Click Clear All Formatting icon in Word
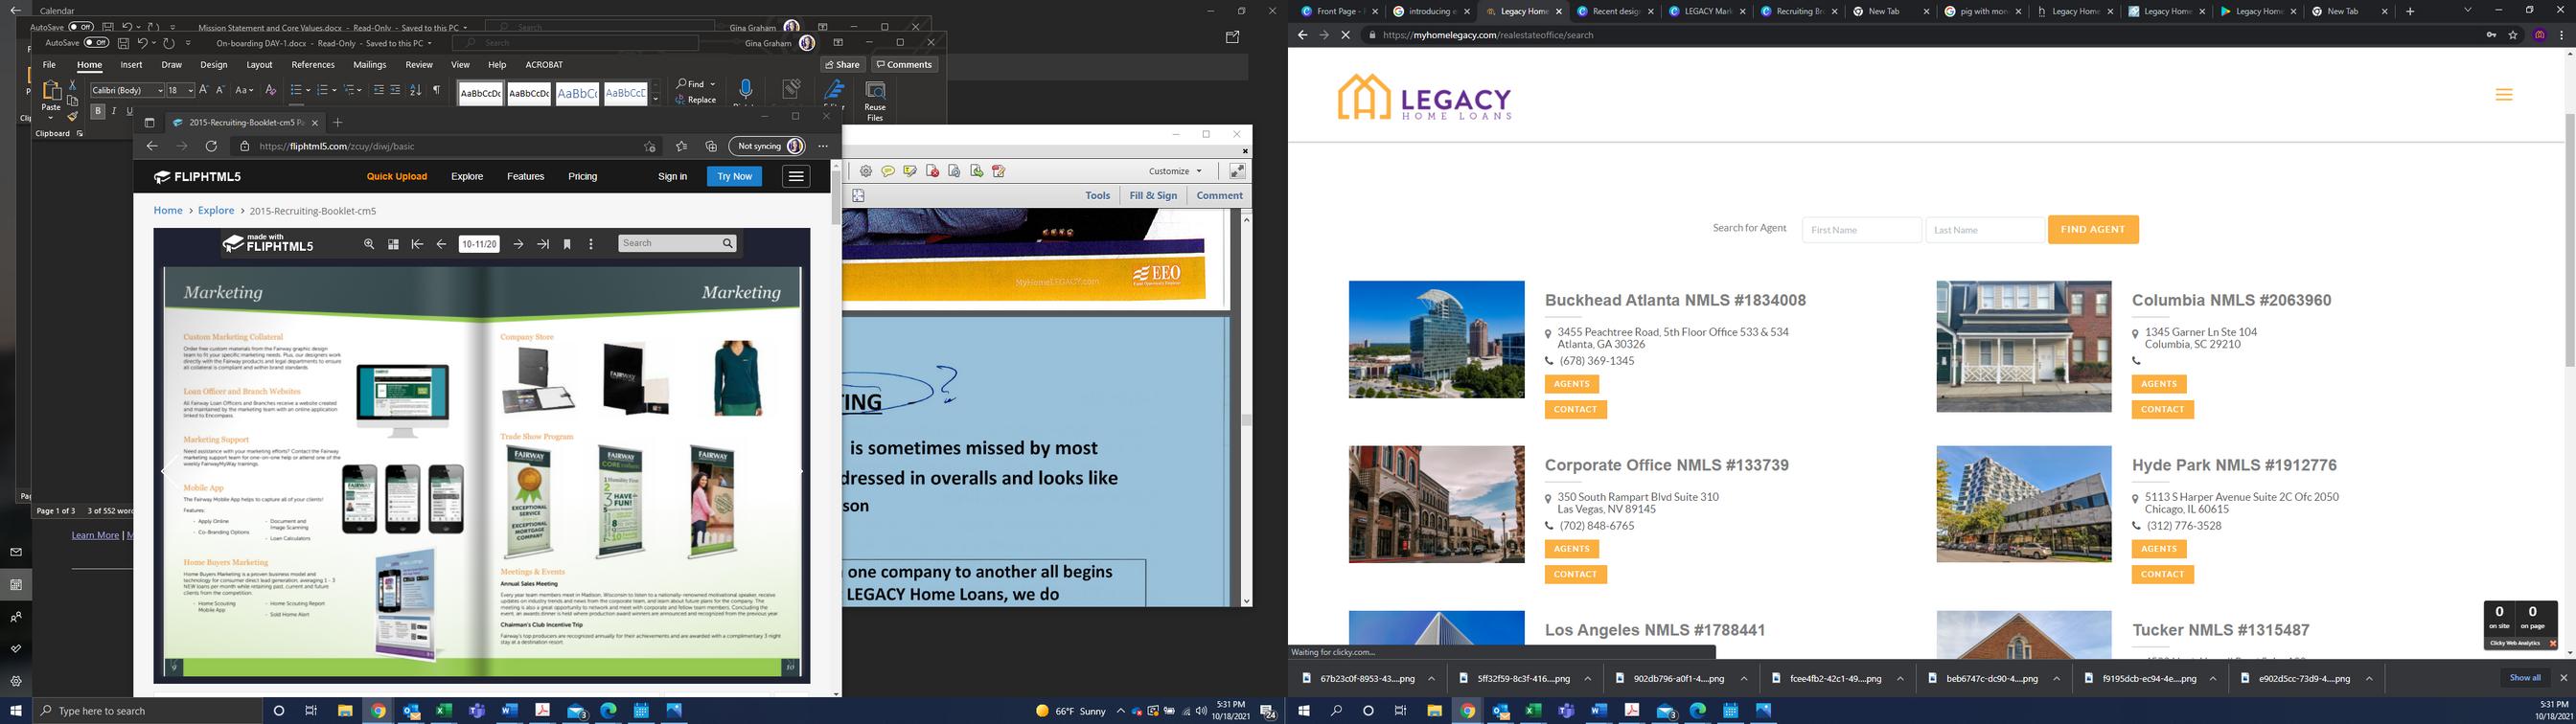The height and width of the screenshot is (724, 2576). click(270, 90)
